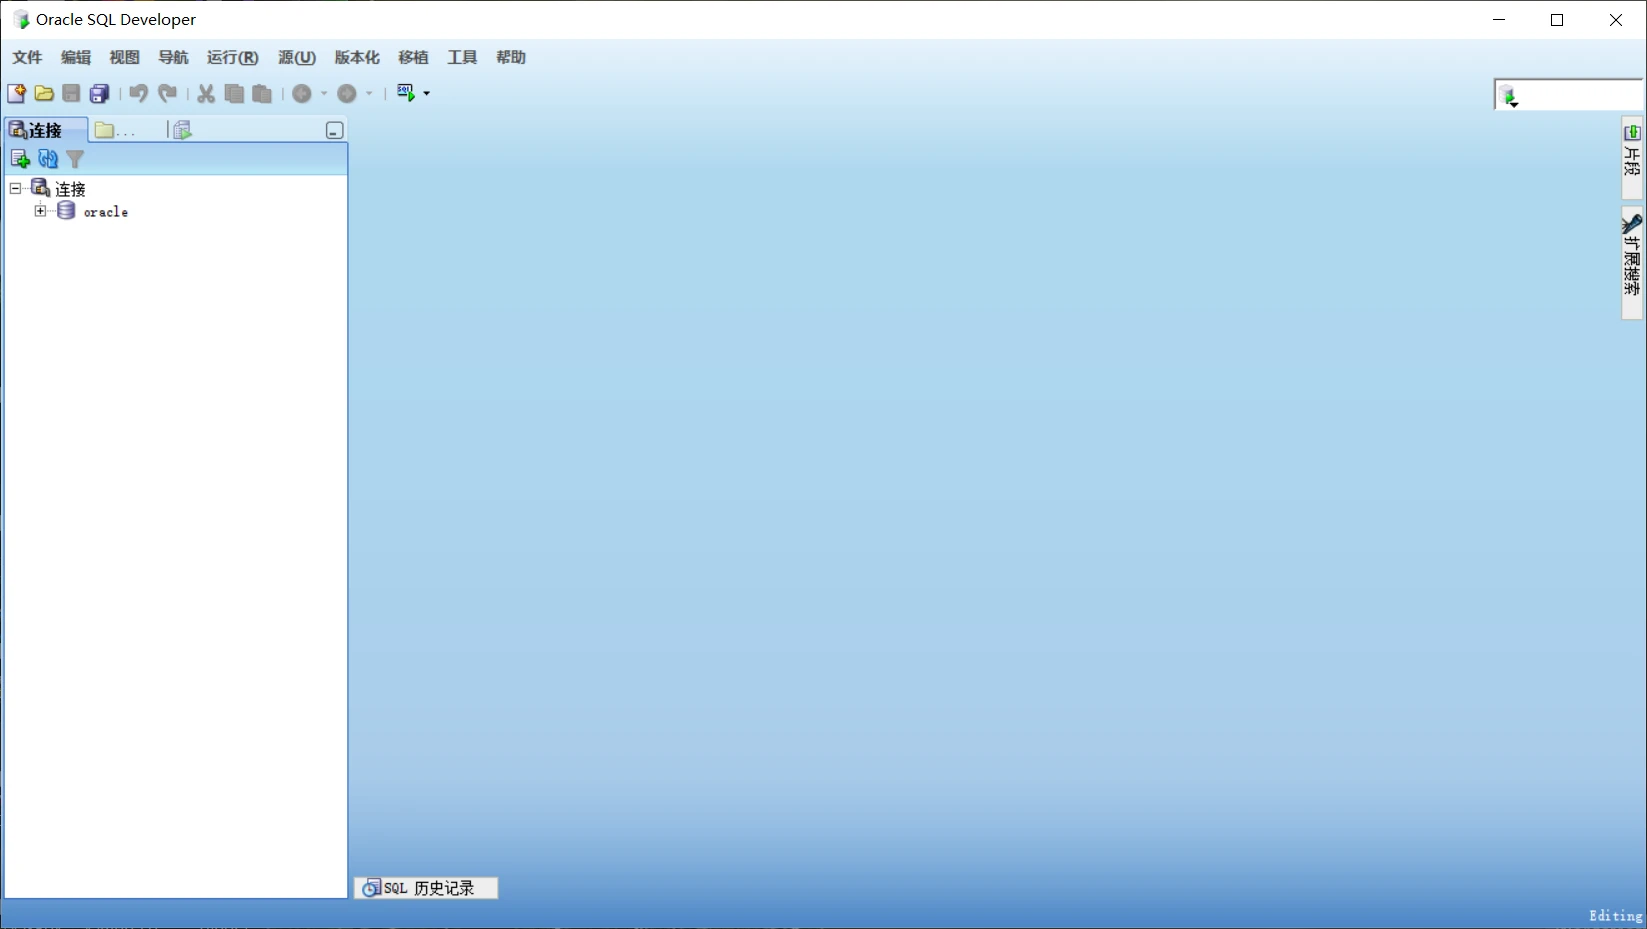Open the 视图 menu
1647x929 pixels.
pos(124,57)
